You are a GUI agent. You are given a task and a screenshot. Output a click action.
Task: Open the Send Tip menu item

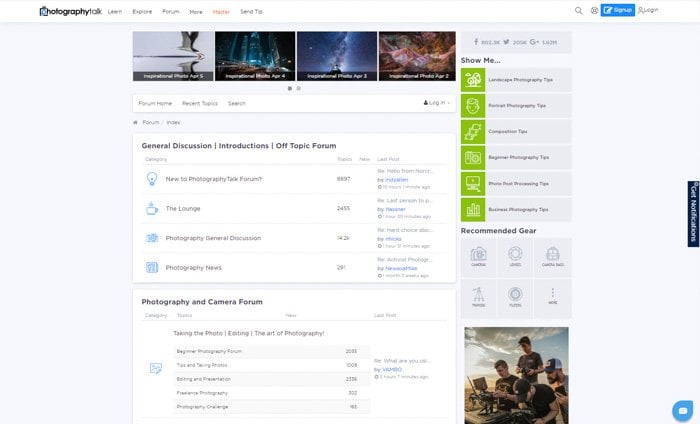251,12
